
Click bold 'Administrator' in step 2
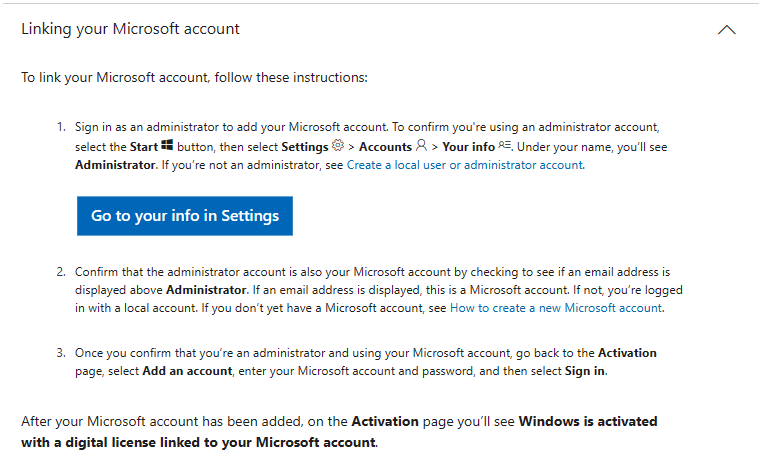(x=206, y=290)
